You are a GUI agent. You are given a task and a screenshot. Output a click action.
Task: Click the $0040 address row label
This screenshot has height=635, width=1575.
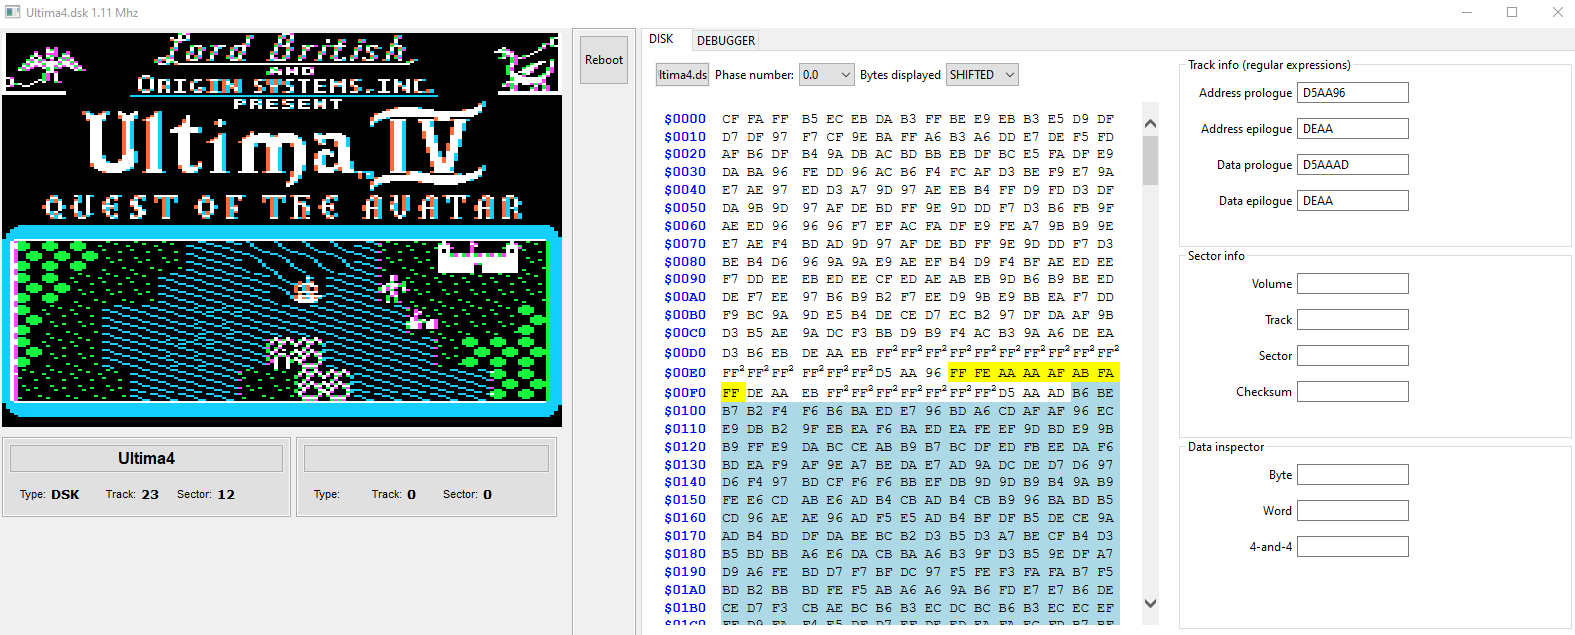pyautogui.click(x=685, y=190)
